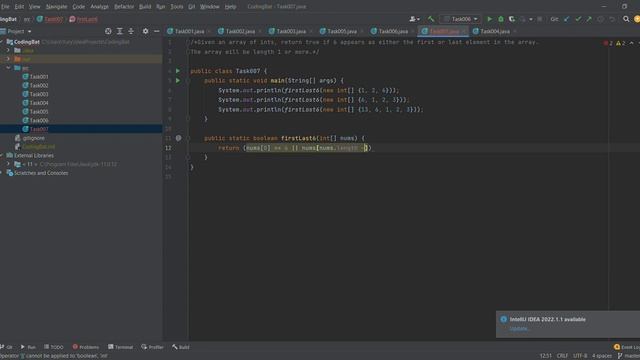Open Search Everywhere magnifier icon
Image resolution: width=640 pixels, height=360 pixels.
626,19
